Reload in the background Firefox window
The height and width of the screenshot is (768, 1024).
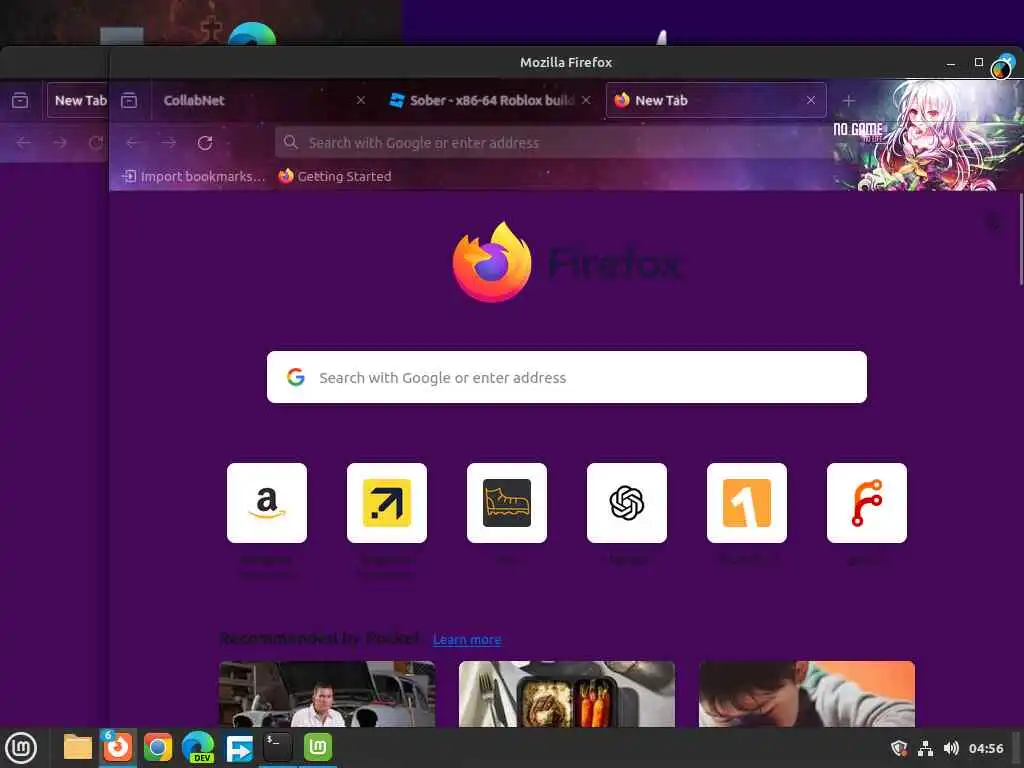pos(96,142)
